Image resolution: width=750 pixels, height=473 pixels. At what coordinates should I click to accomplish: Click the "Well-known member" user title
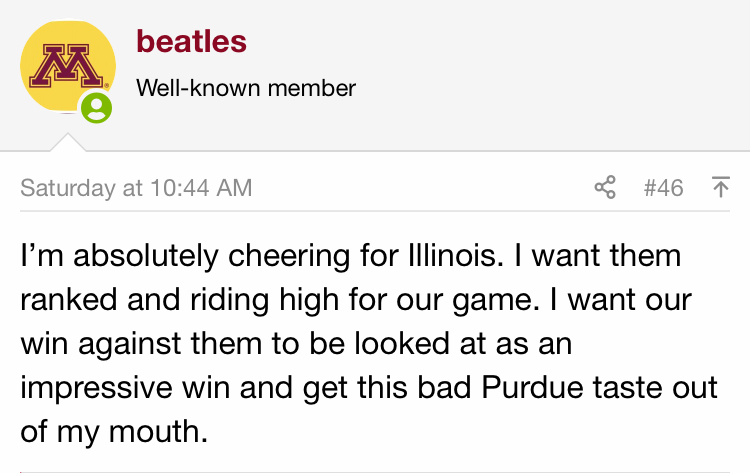pyautogui.click(x=245, y=88)
